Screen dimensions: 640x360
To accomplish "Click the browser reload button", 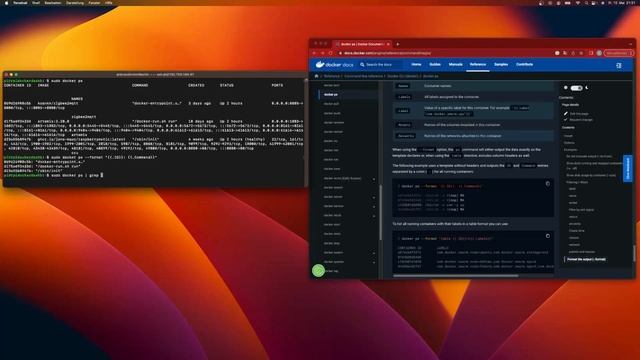I will point(330,53).
